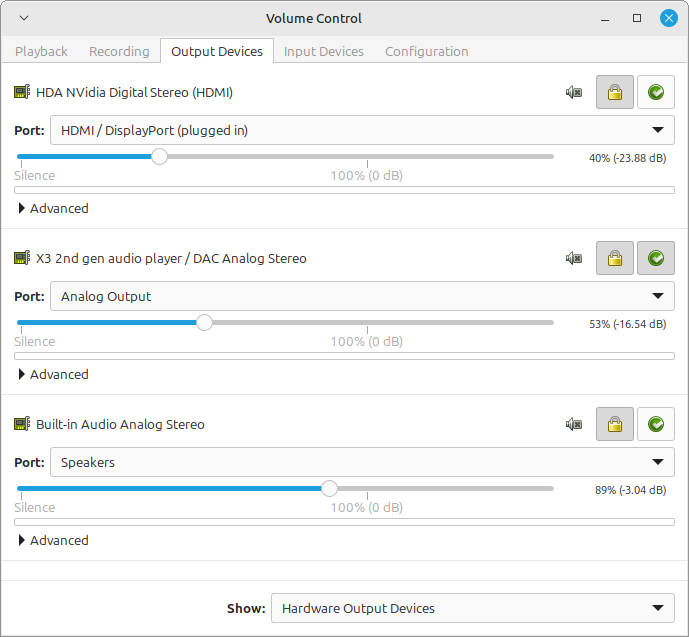Click the 53% (-16.54 dB) volume readout
This screenshot has width=689, height=637.
pyautogui.click(x=627, y=324)
